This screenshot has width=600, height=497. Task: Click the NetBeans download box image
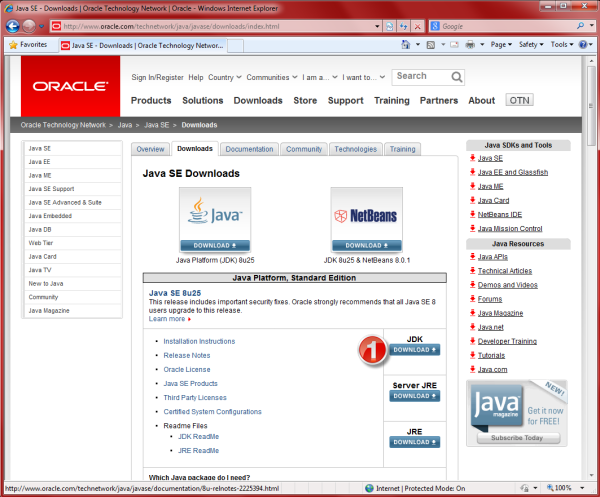click(367, 219)
